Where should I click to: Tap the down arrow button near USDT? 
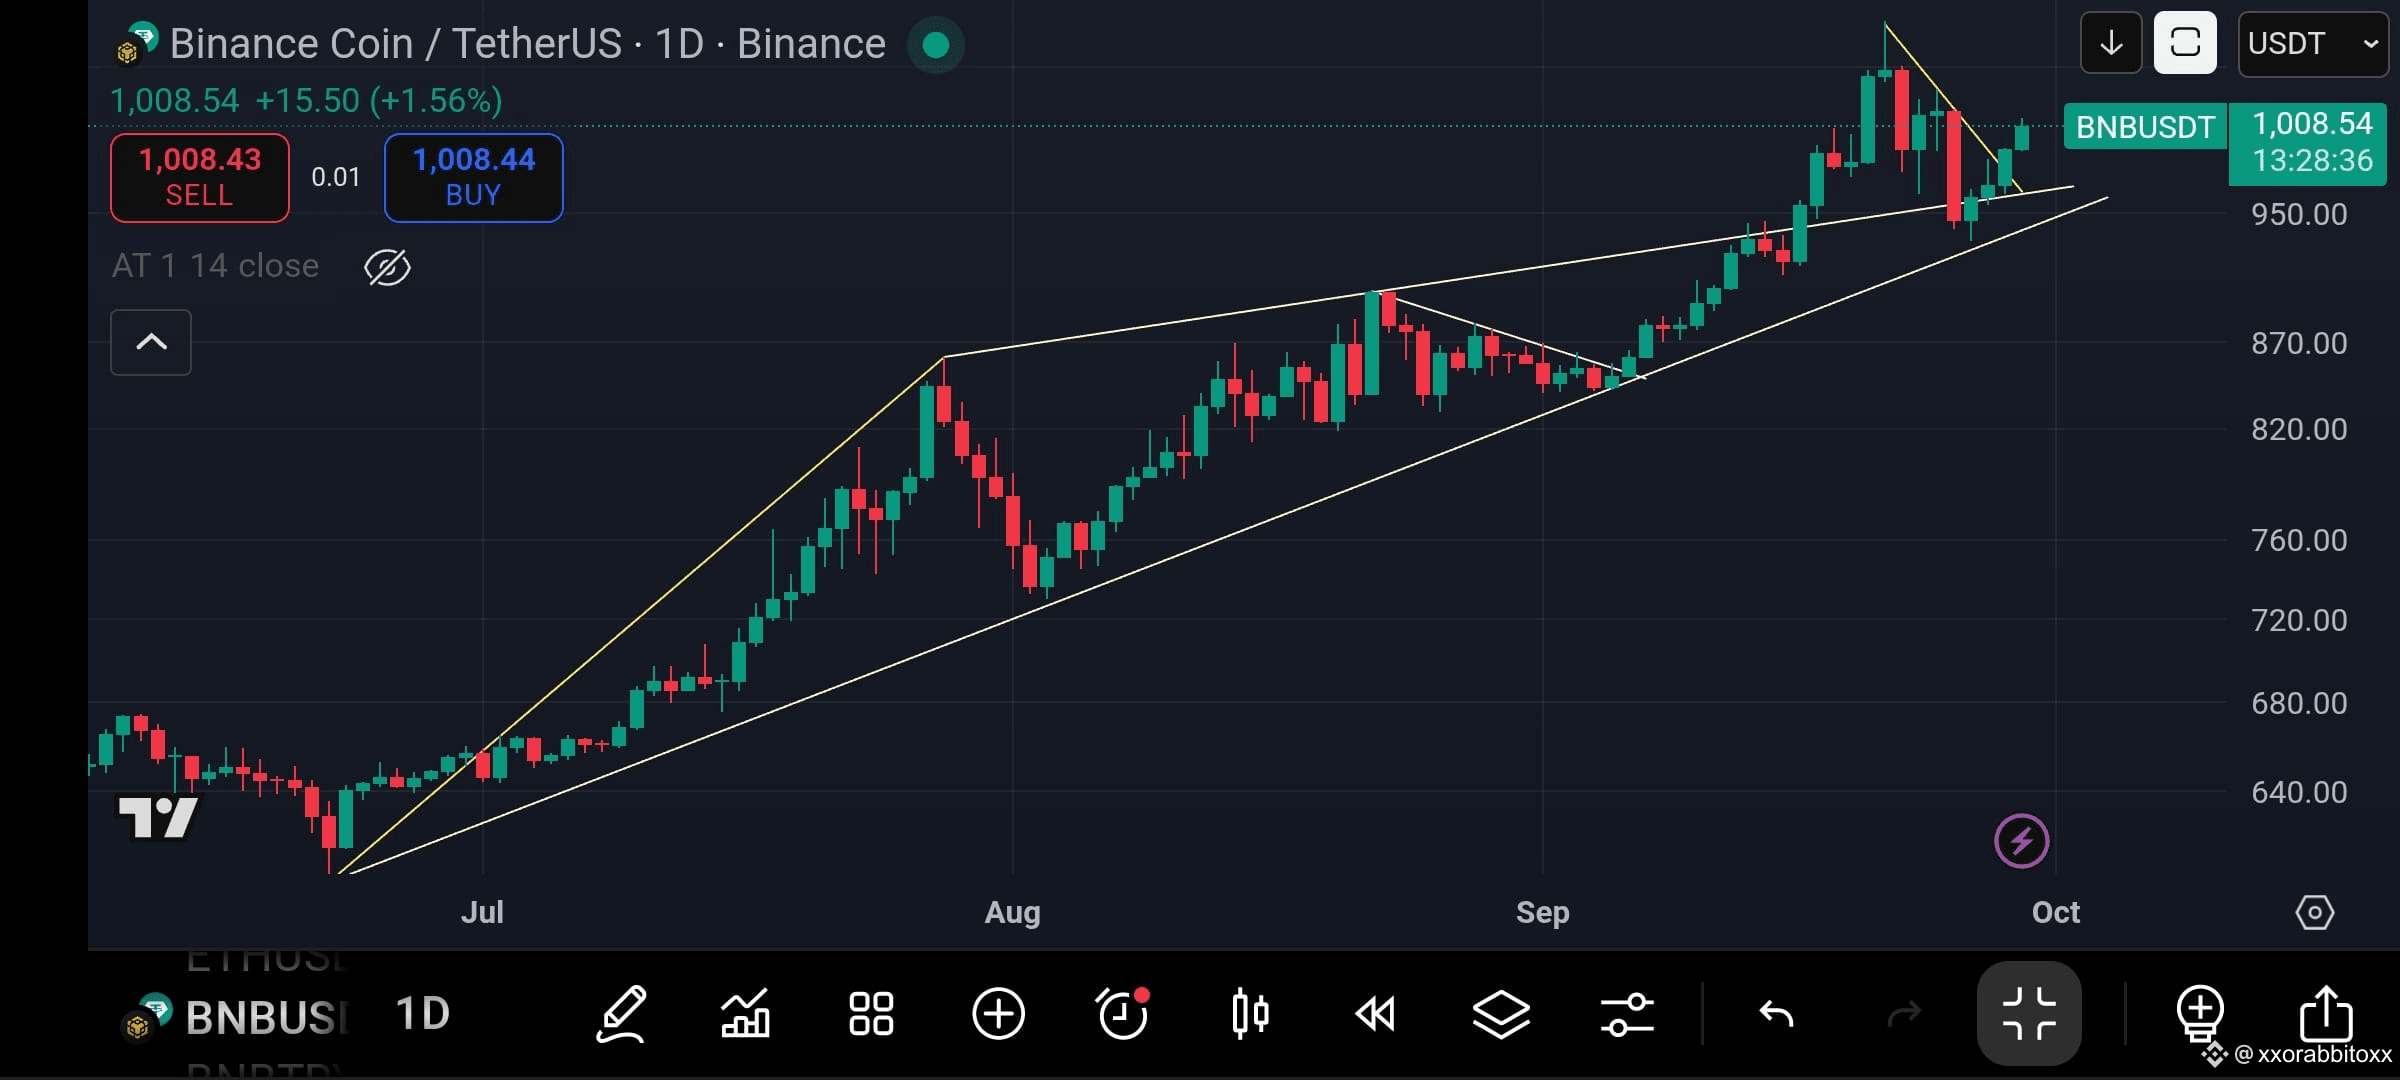[2111, 43]
